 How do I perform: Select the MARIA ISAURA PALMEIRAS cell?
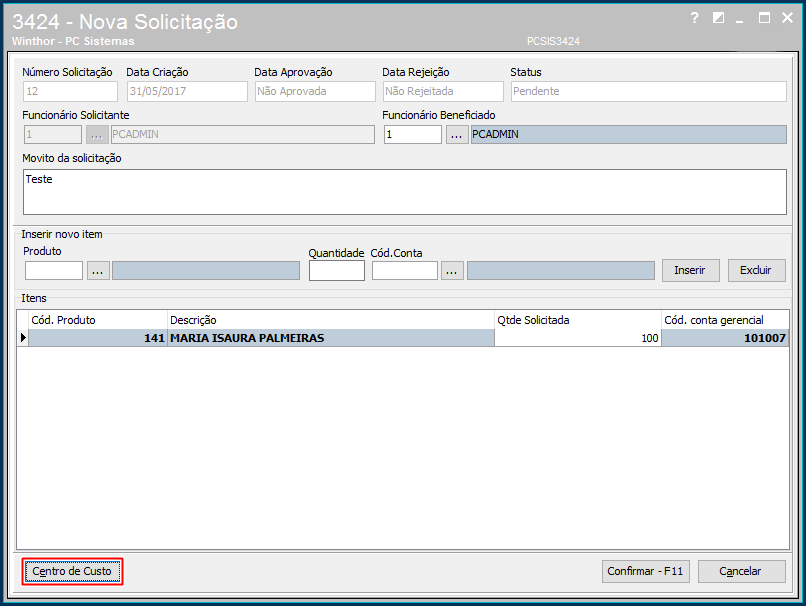click(331, 338)
